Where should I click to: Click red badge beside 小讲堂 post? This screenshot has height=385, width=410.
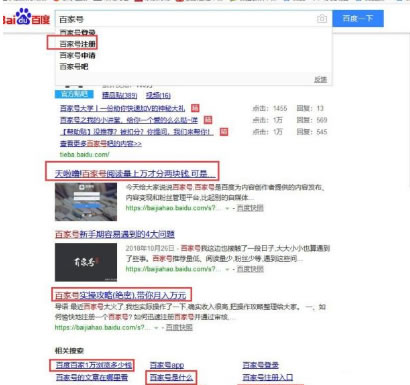208,120
